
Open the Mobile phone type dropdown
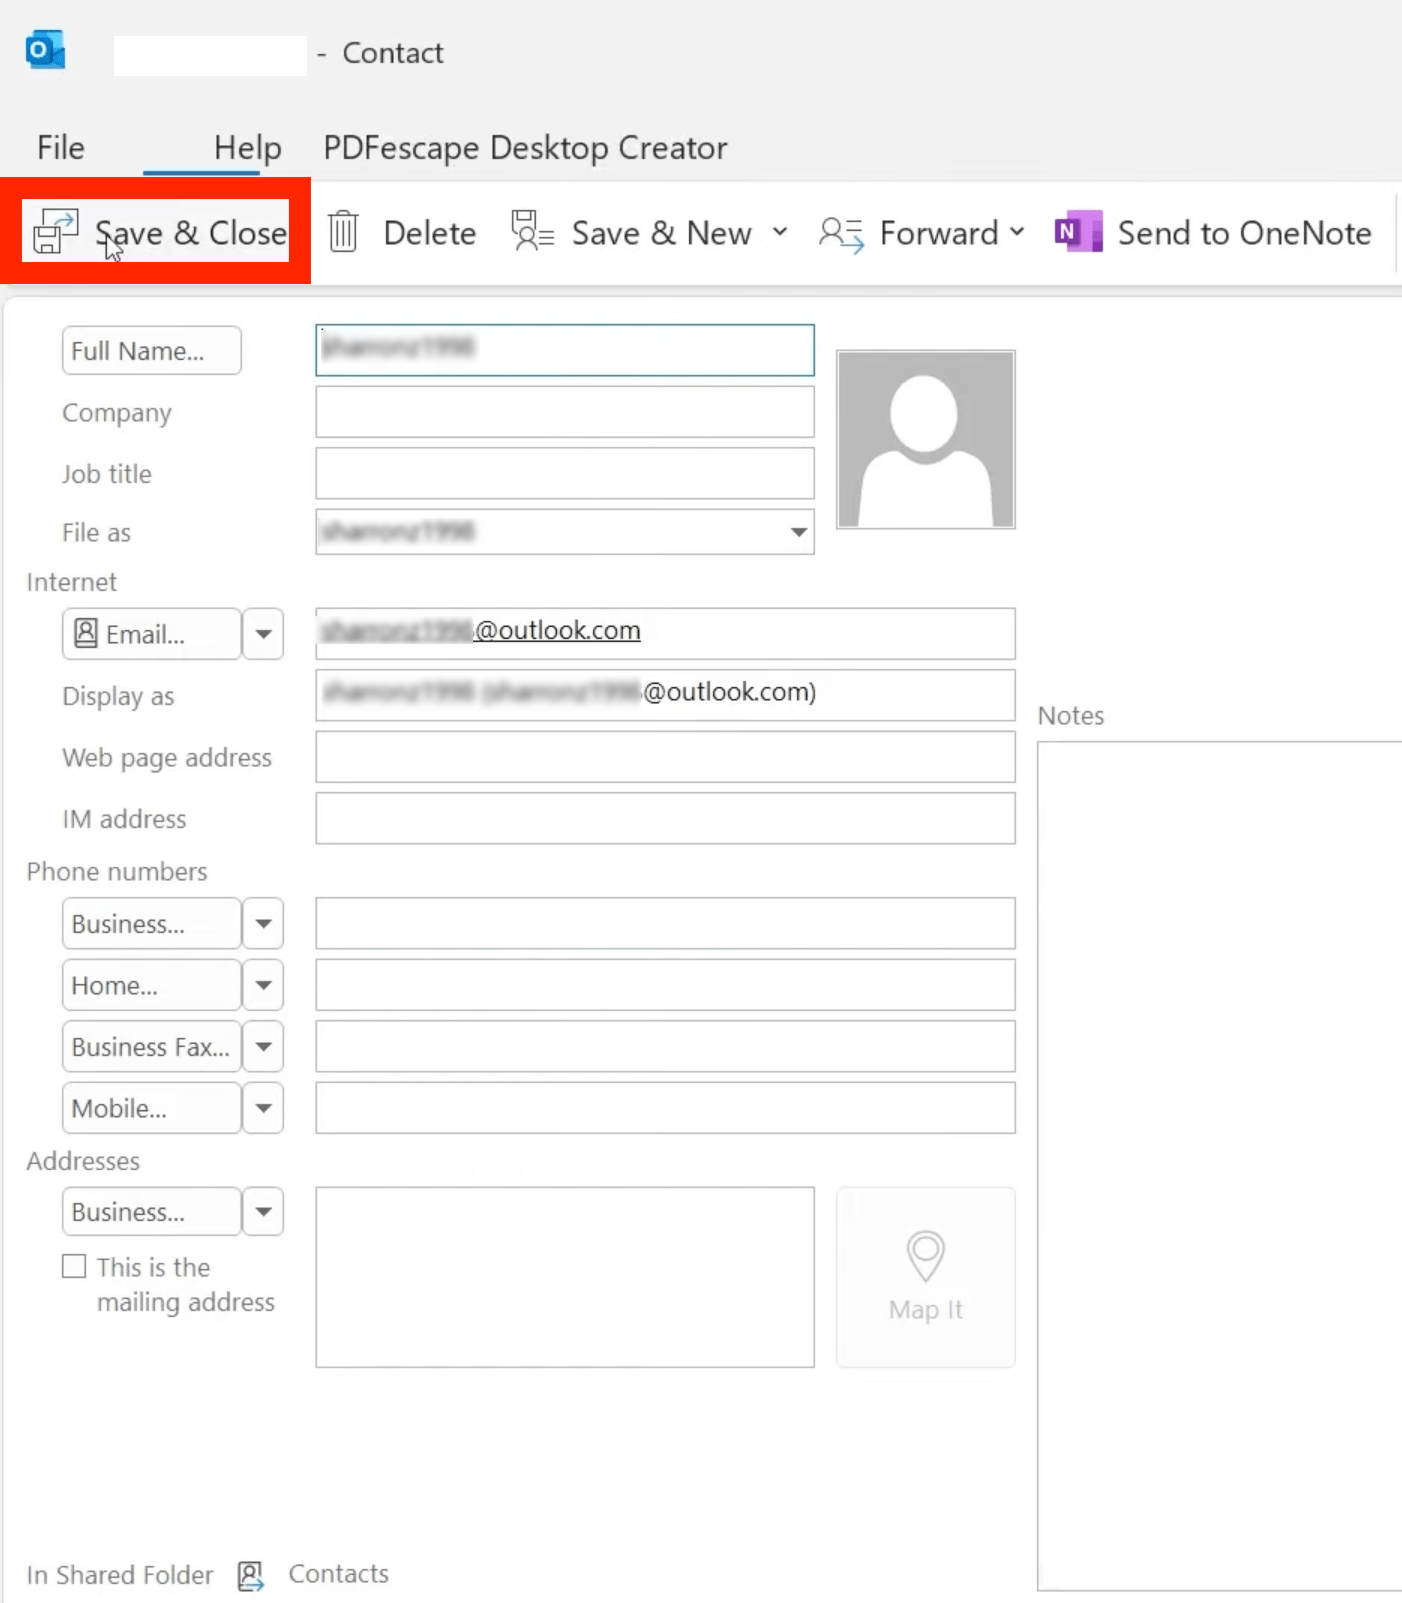[263, 1108]
